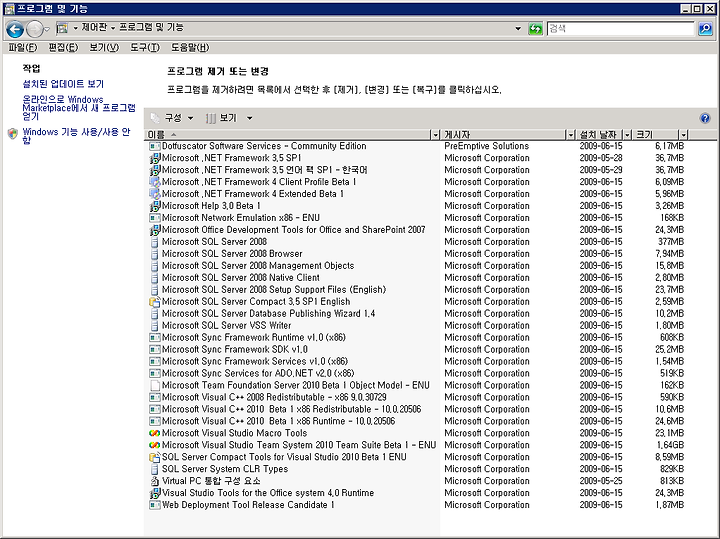The height and width of the screenshot is (539, 720).
Task: Select the icon of .NET Framework 4 Extended Beta 1
Action: pyautogui.click(x=155, y=194)
